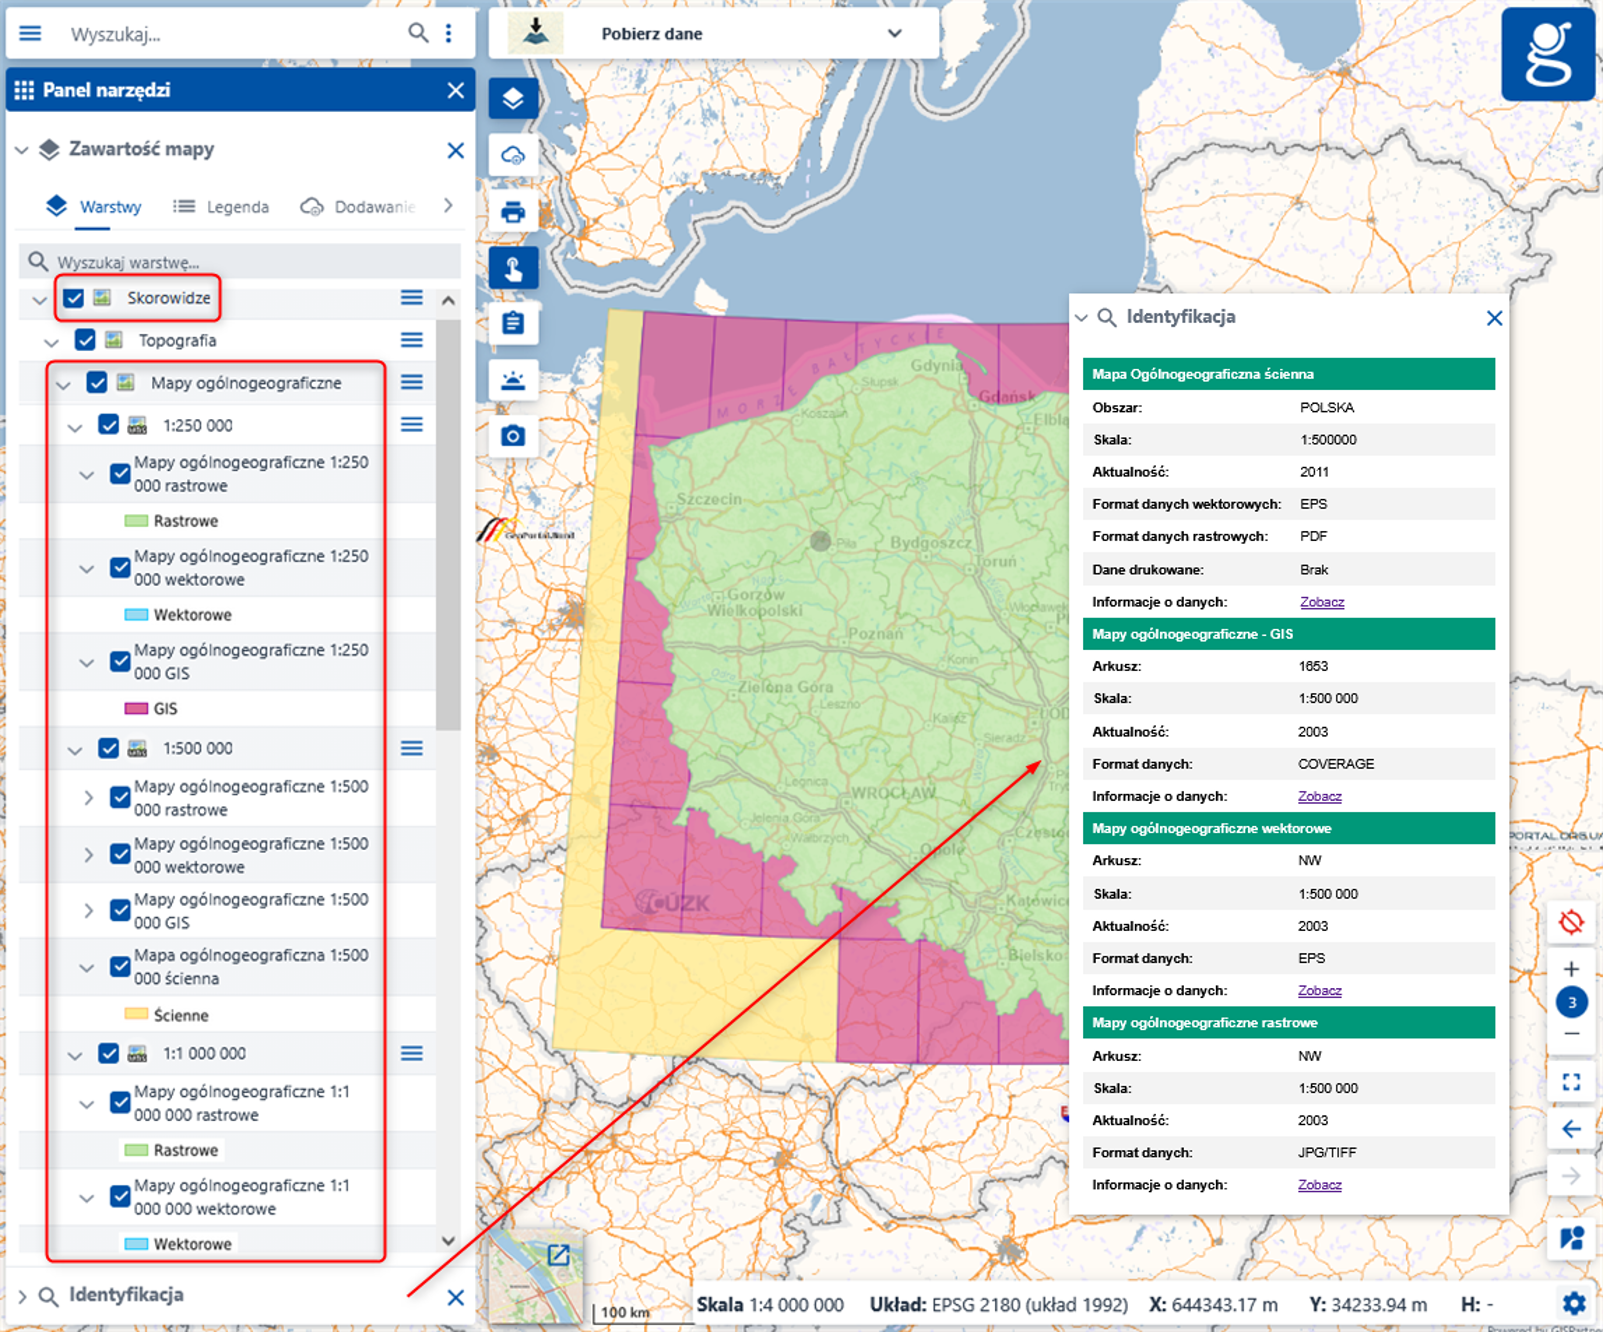Collapse the Topografia layer group
The image size is (1603, 1332).
coord(52,341)
